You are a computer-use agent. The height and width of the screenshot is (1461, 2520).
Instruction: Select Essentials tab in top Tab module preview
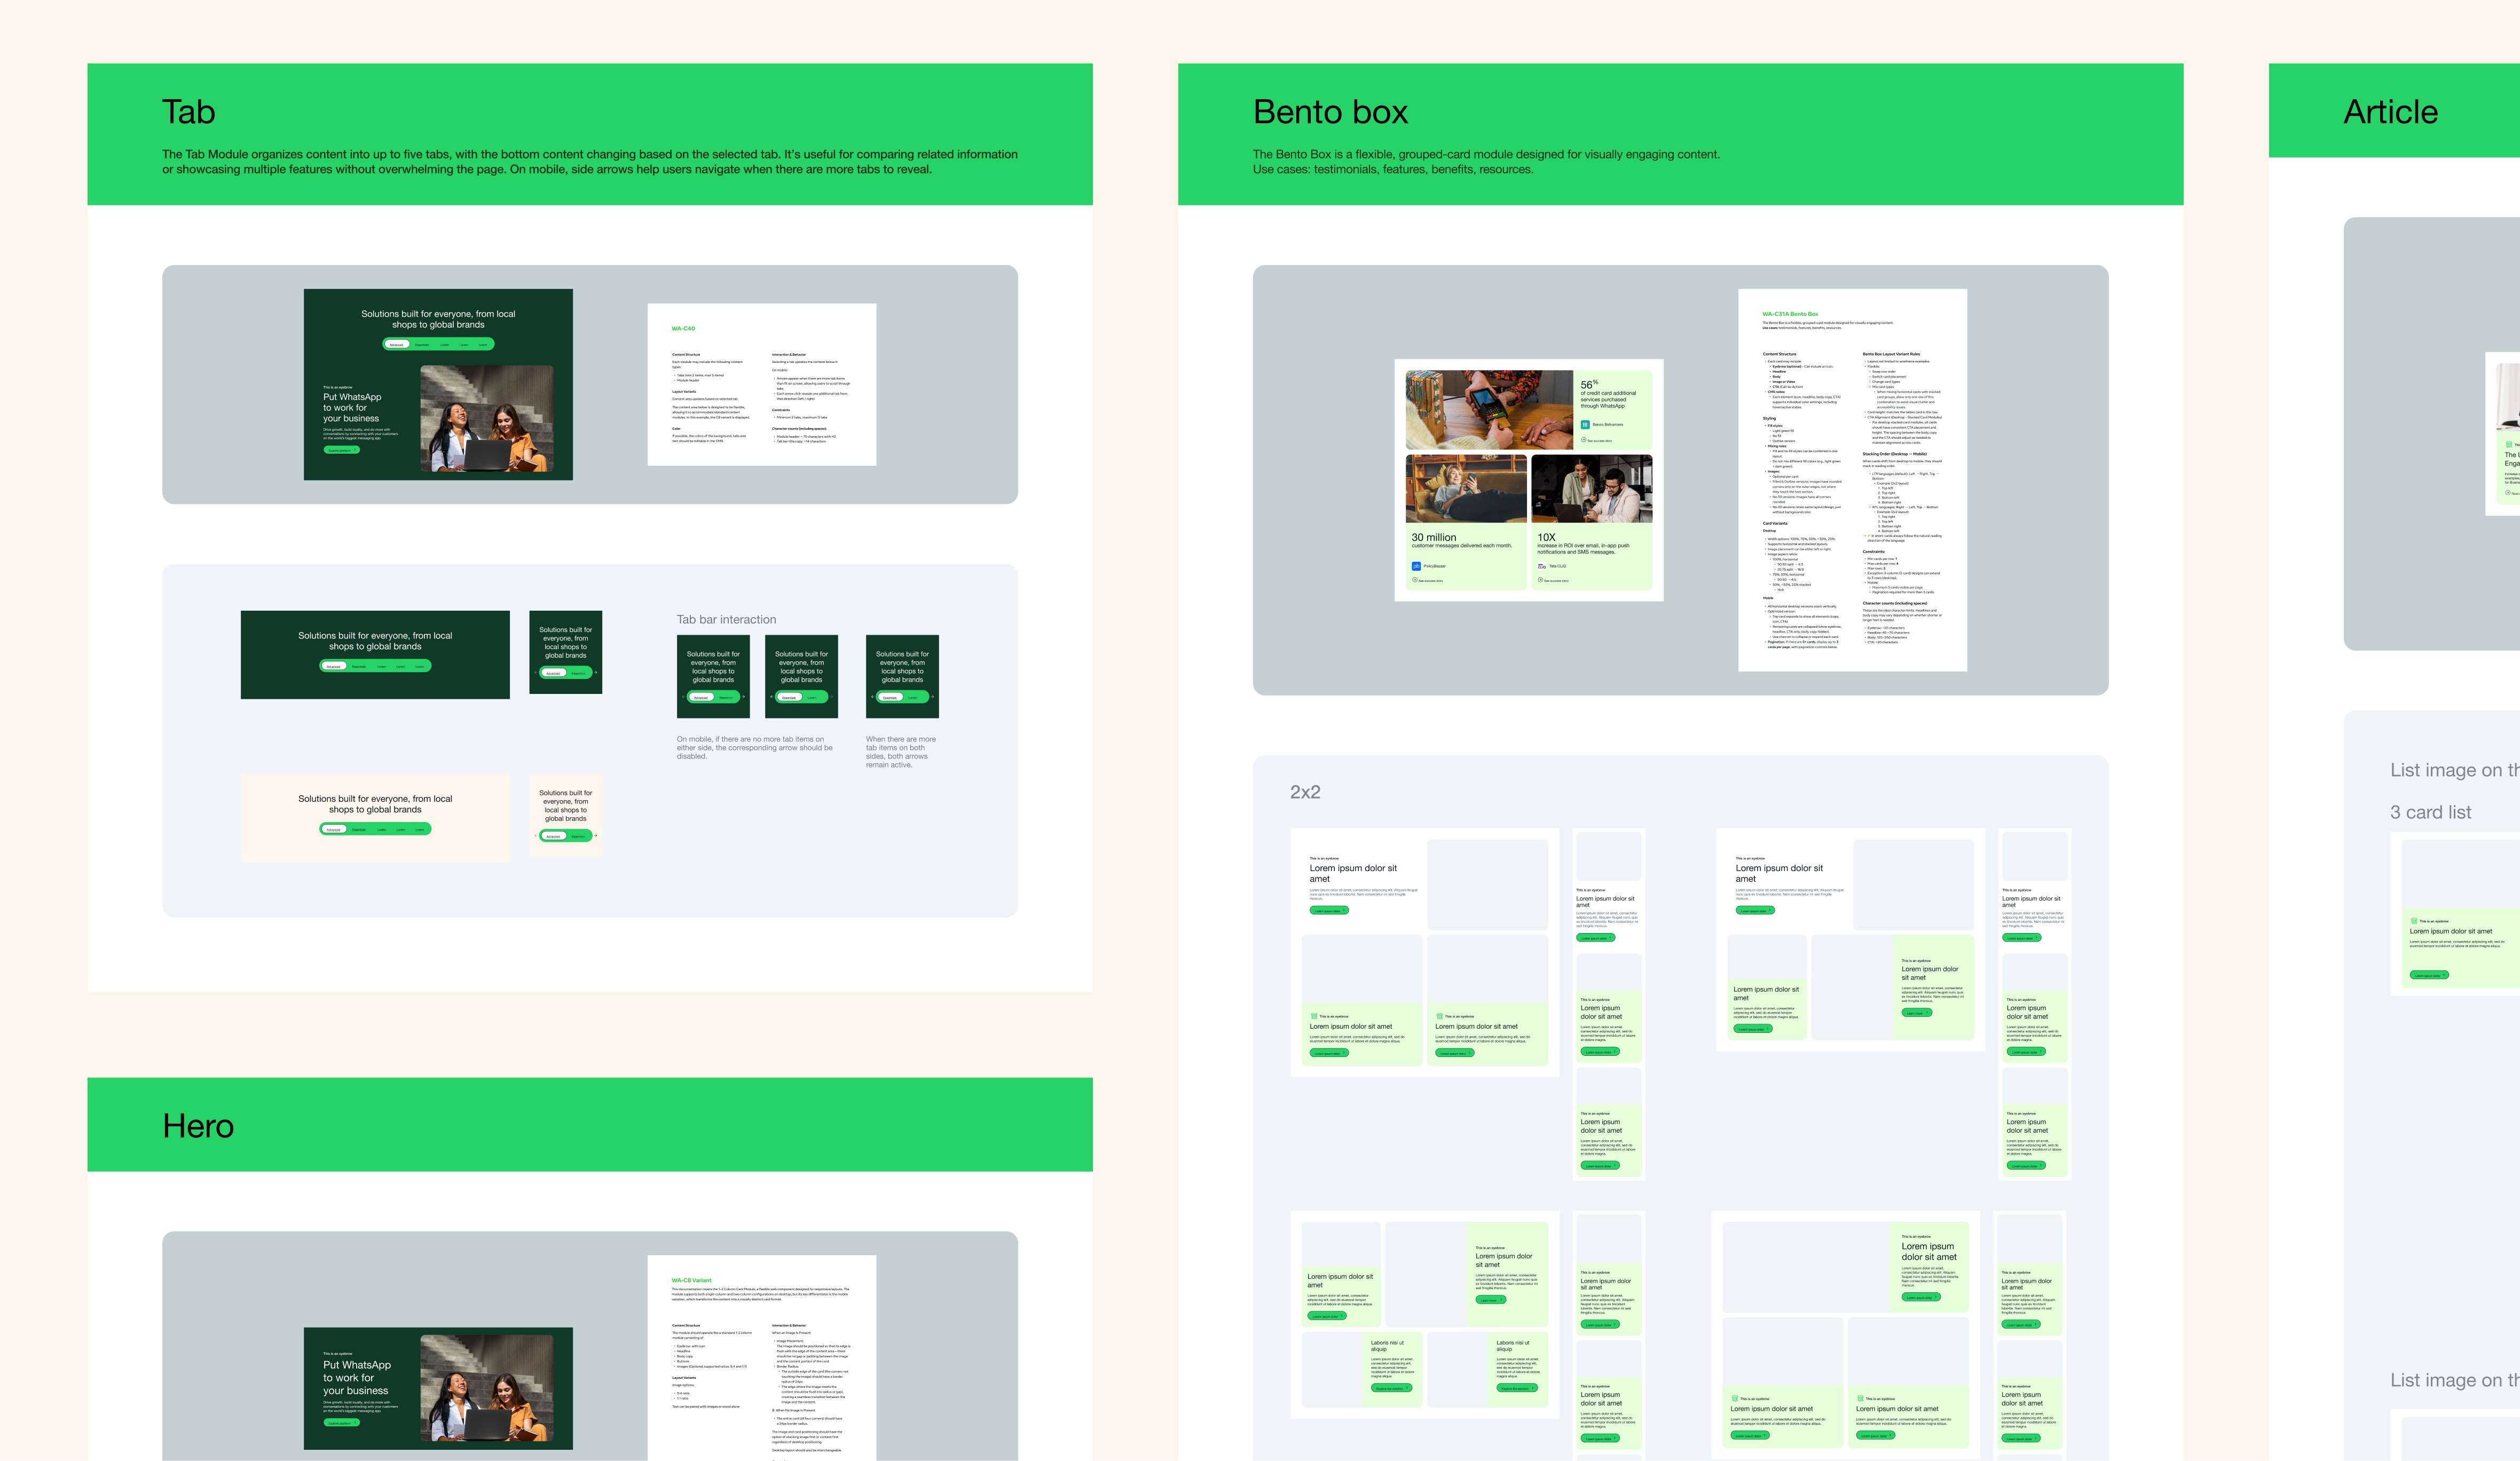tap(422, 344)
